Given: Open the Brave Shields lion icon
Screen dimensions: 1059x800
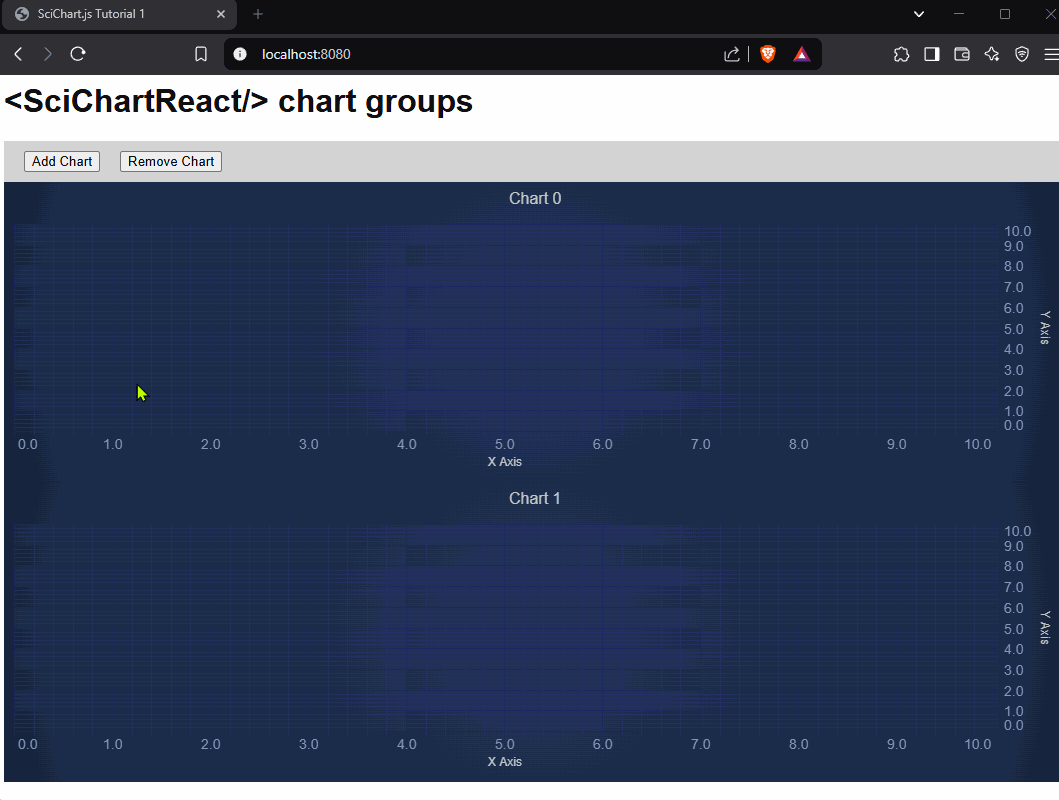Looking at the screenshot, I should (767, 54).
